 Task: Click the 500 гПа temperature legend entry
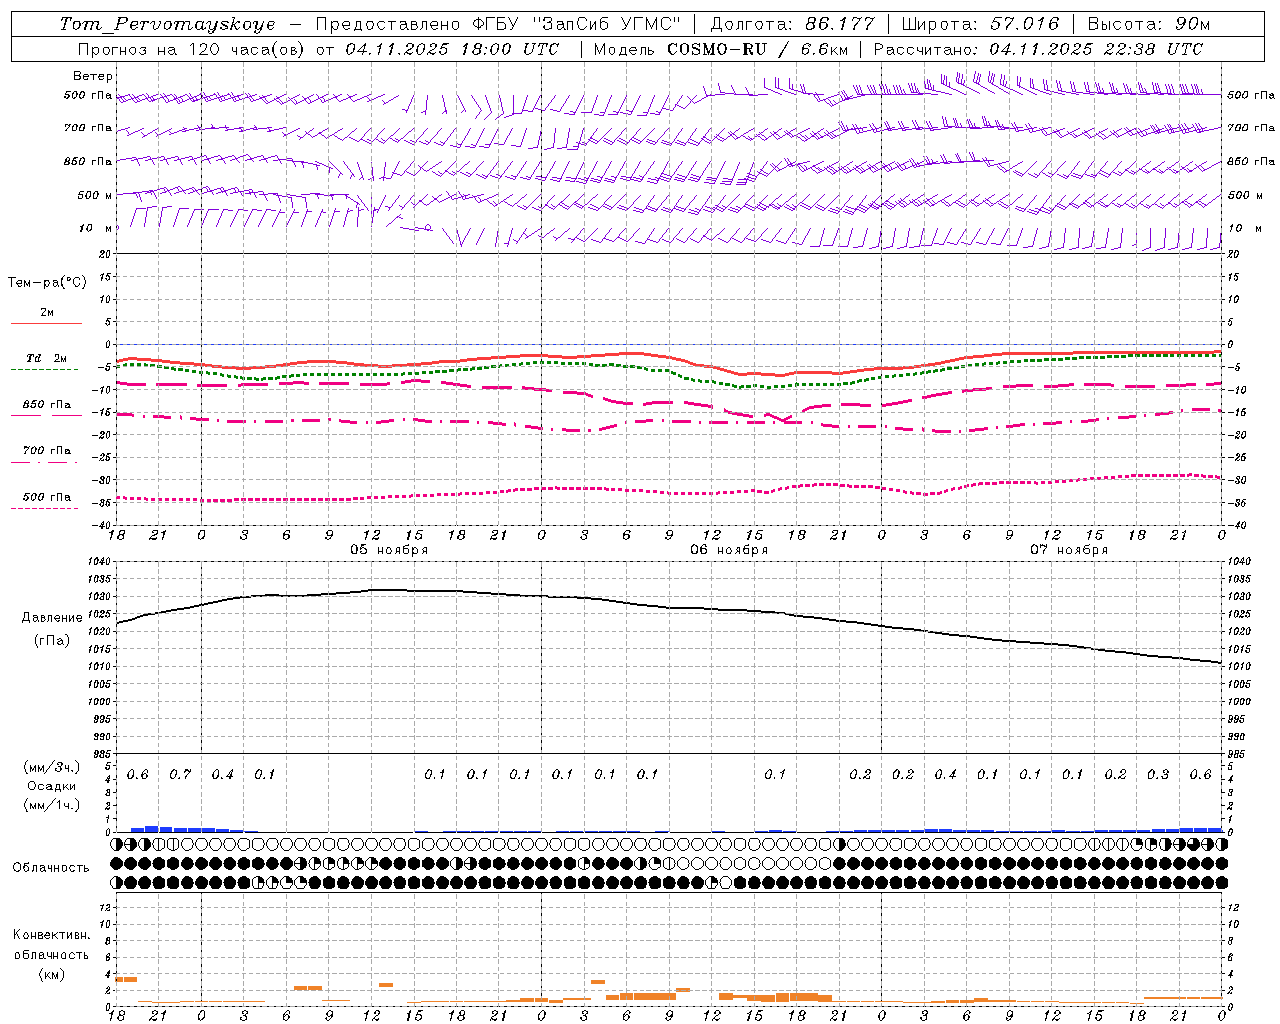tap(47, 497)
